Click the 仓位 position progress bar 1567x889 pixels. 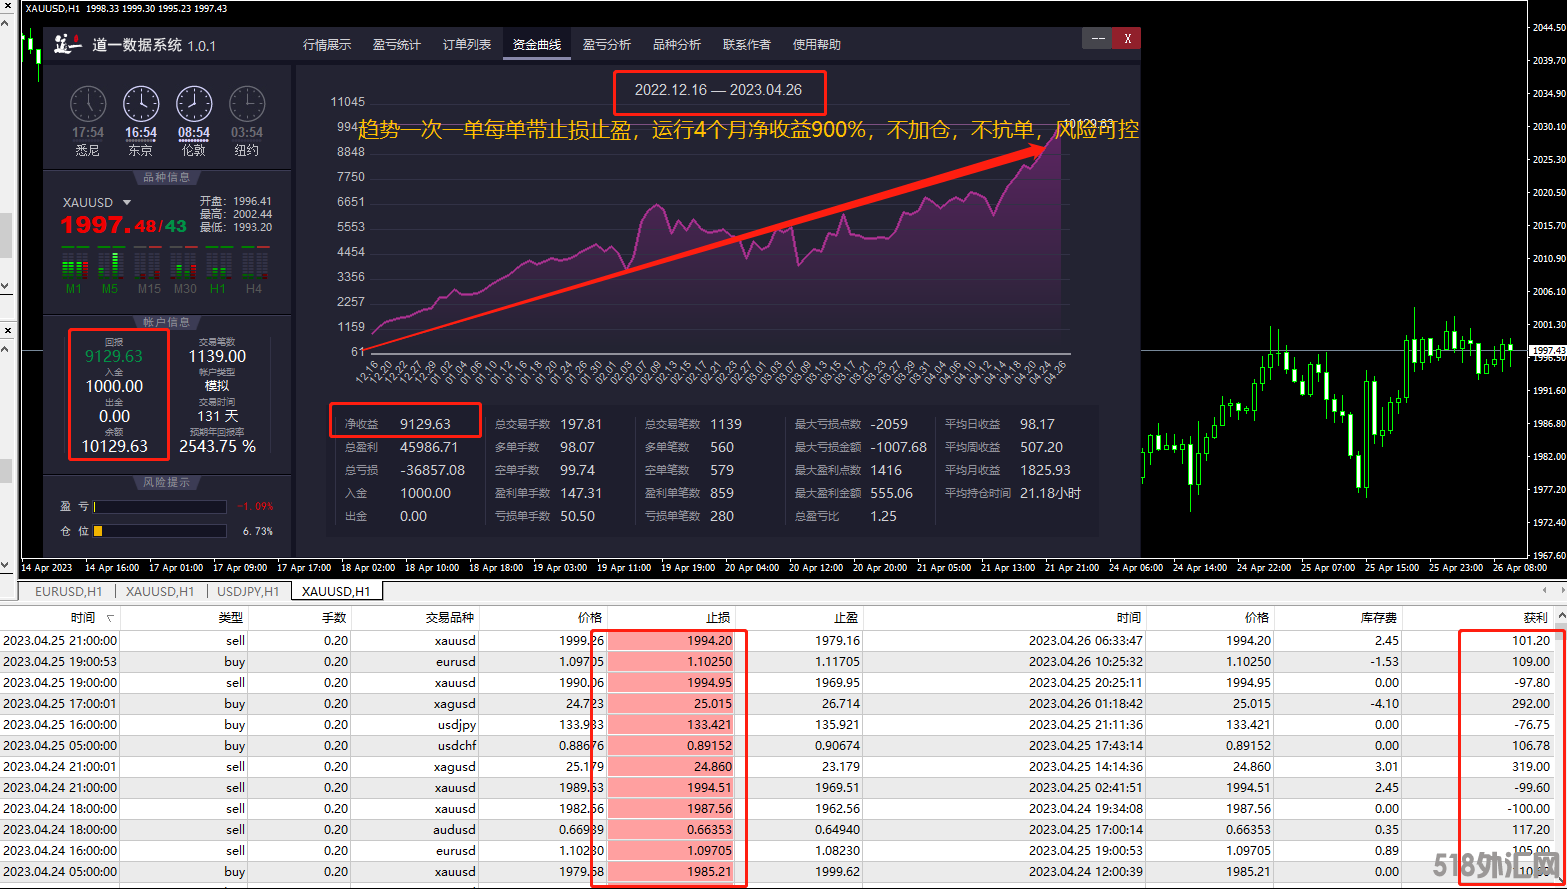click(160, 531)
